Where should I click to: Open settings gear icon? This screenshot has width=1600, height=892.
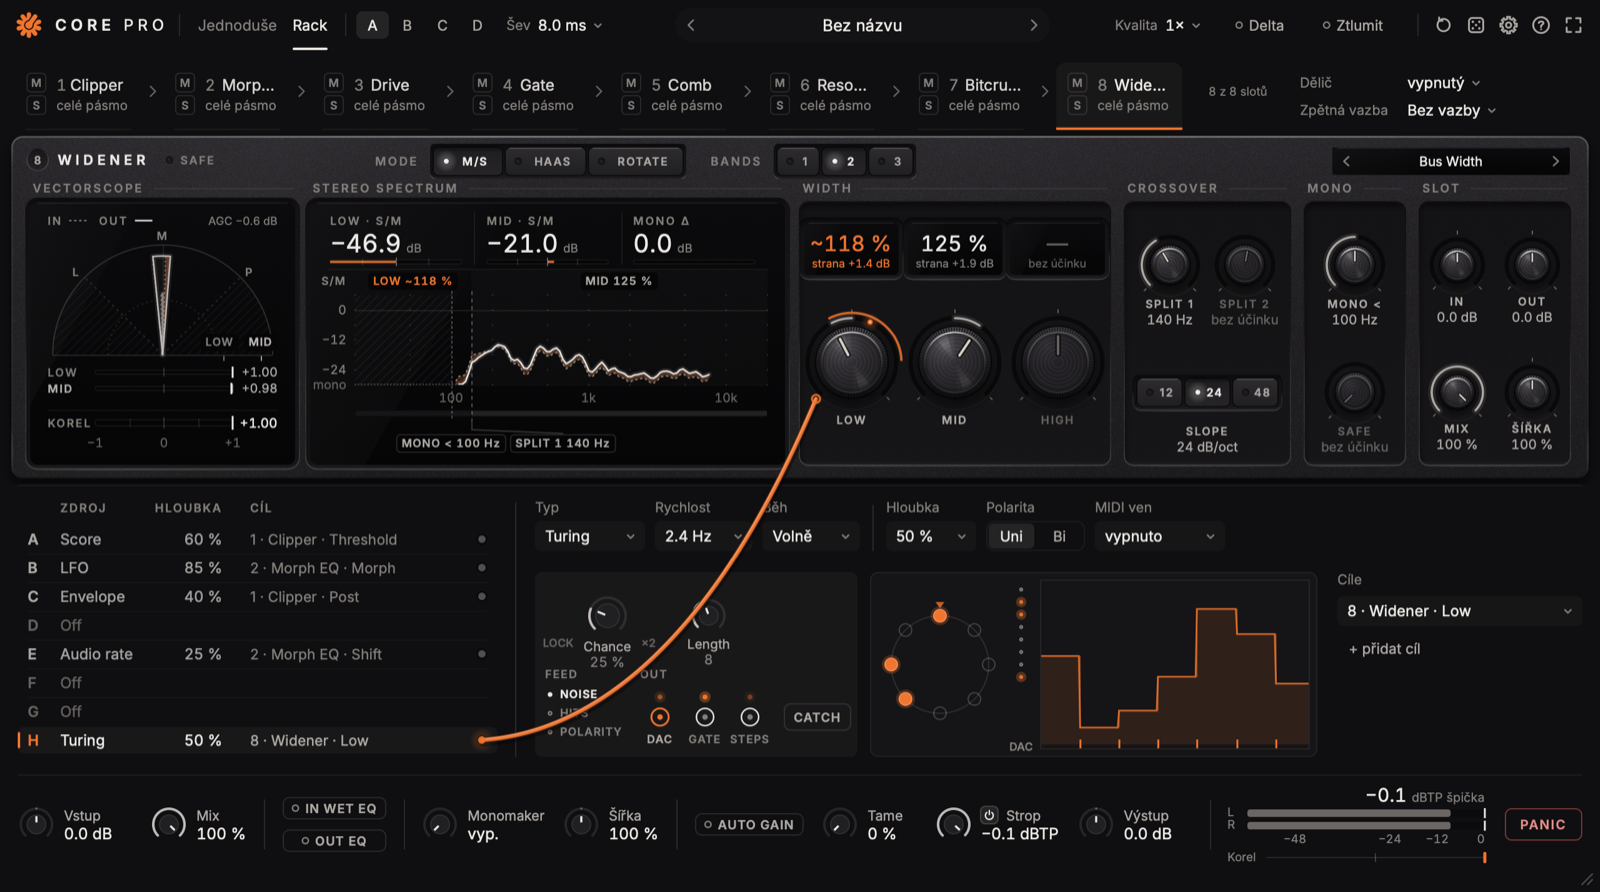point(1508,25)
